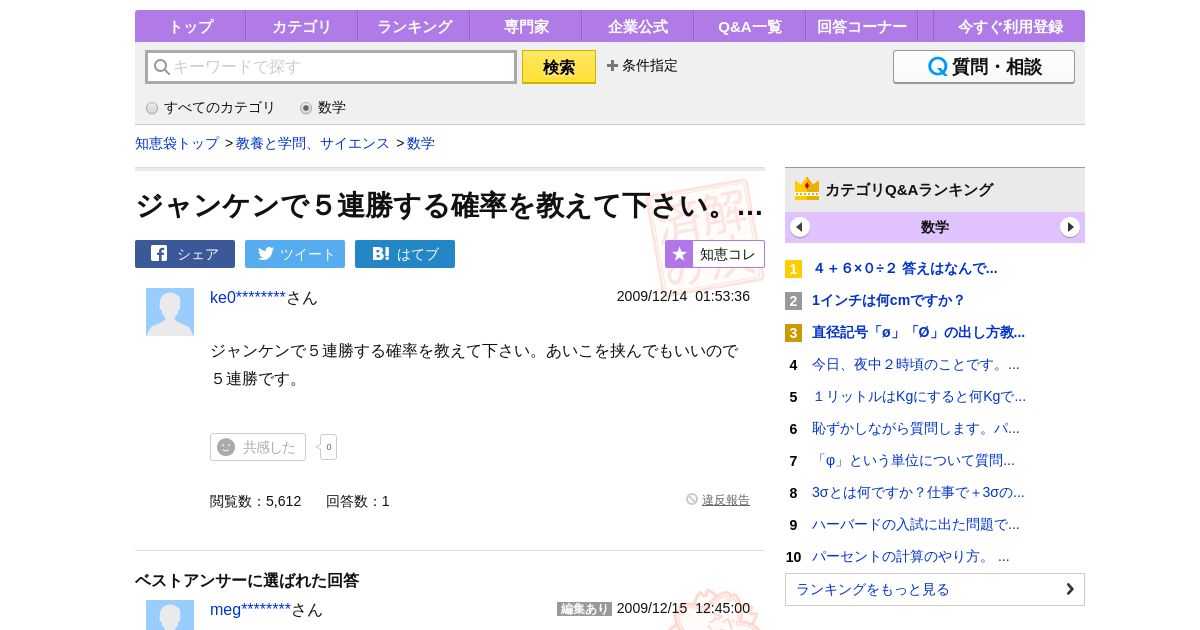The width and height of the screenshot is (1200, 630).
Task: Open ranking 3: 直径記号の出し方
Action: [x=918, y=332]
